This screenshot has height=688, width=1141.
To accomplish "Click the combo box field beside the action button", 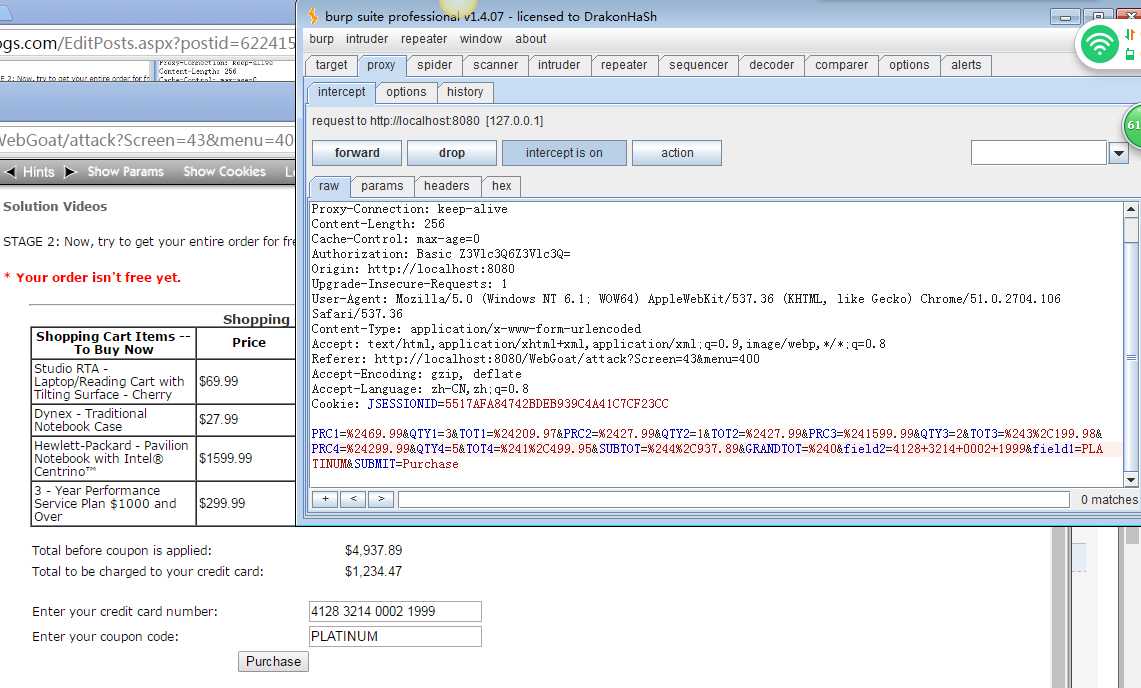I will coord(1038,153).
